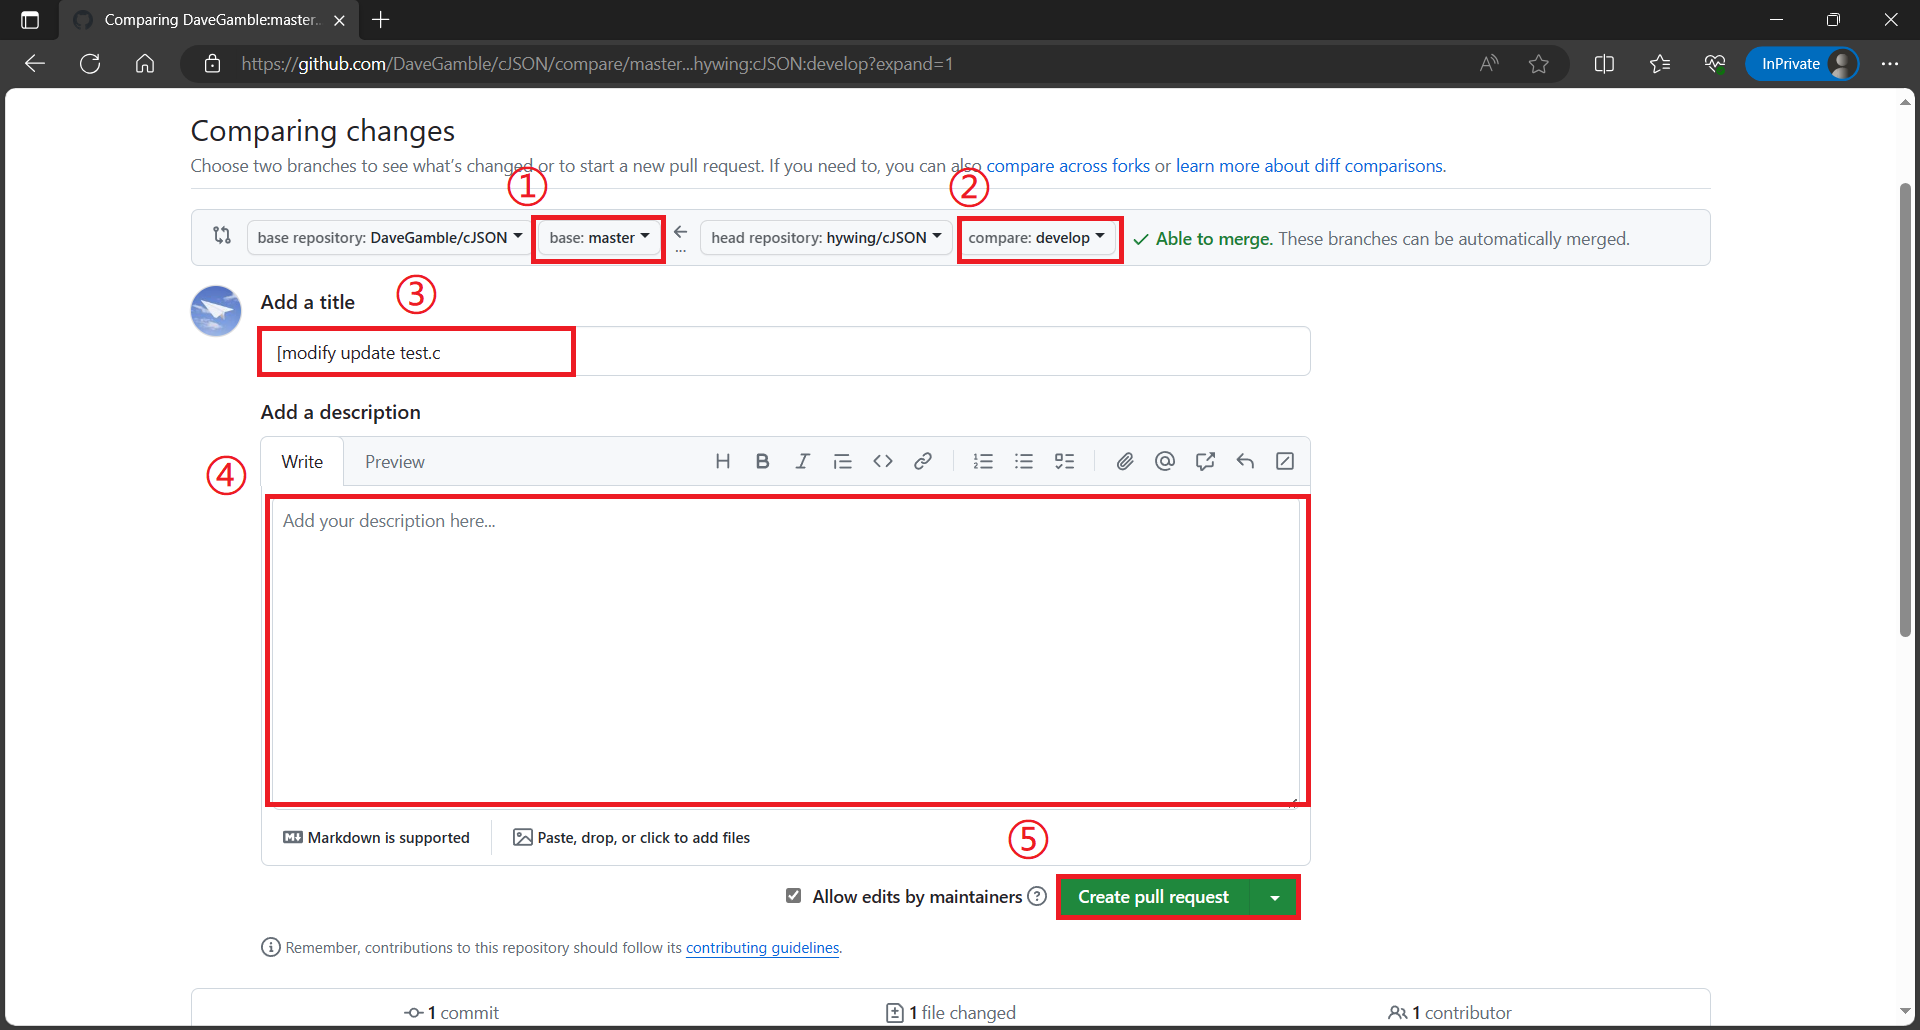Screen dimensions: 1920x1030
Task: Attach files using the paperclip icon
Action: (1125, 461)
